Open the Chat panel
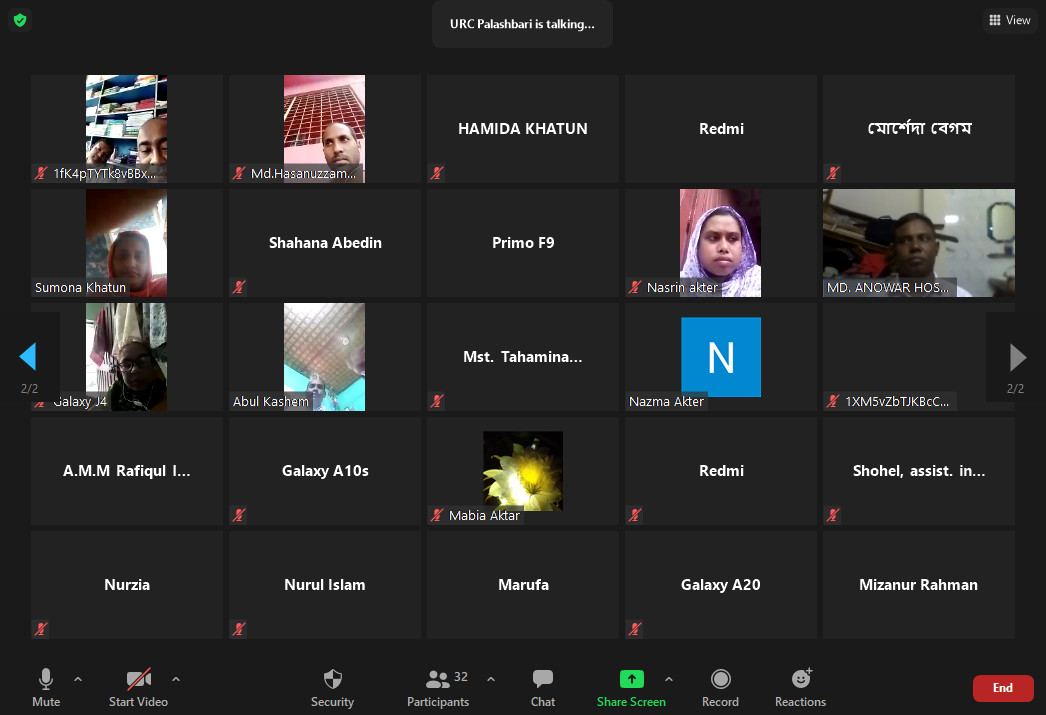The image size is (1046, 715). pyautogui.click(x=543, y=687)
